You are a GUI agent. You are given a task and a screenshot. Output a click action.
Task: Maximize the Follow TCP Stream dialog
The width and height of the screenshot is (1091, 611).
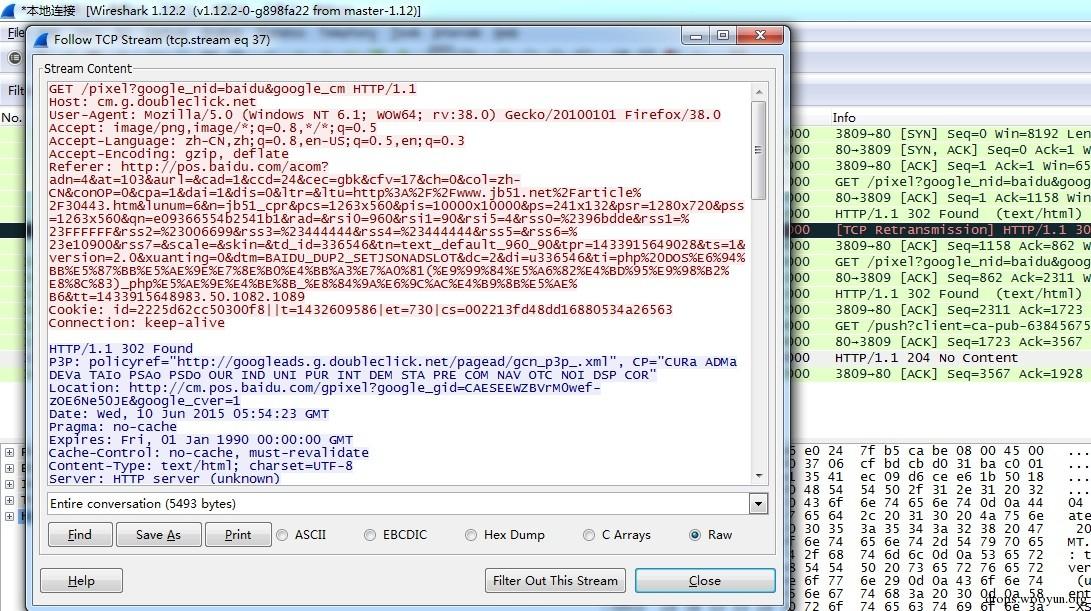coord(723,36)
